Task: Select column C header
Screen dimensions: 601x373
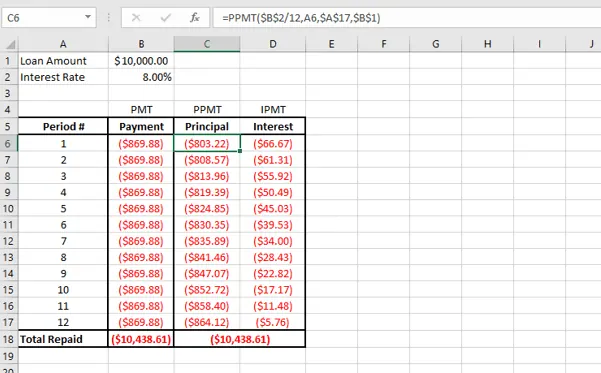Action: (x=207, y=44)
